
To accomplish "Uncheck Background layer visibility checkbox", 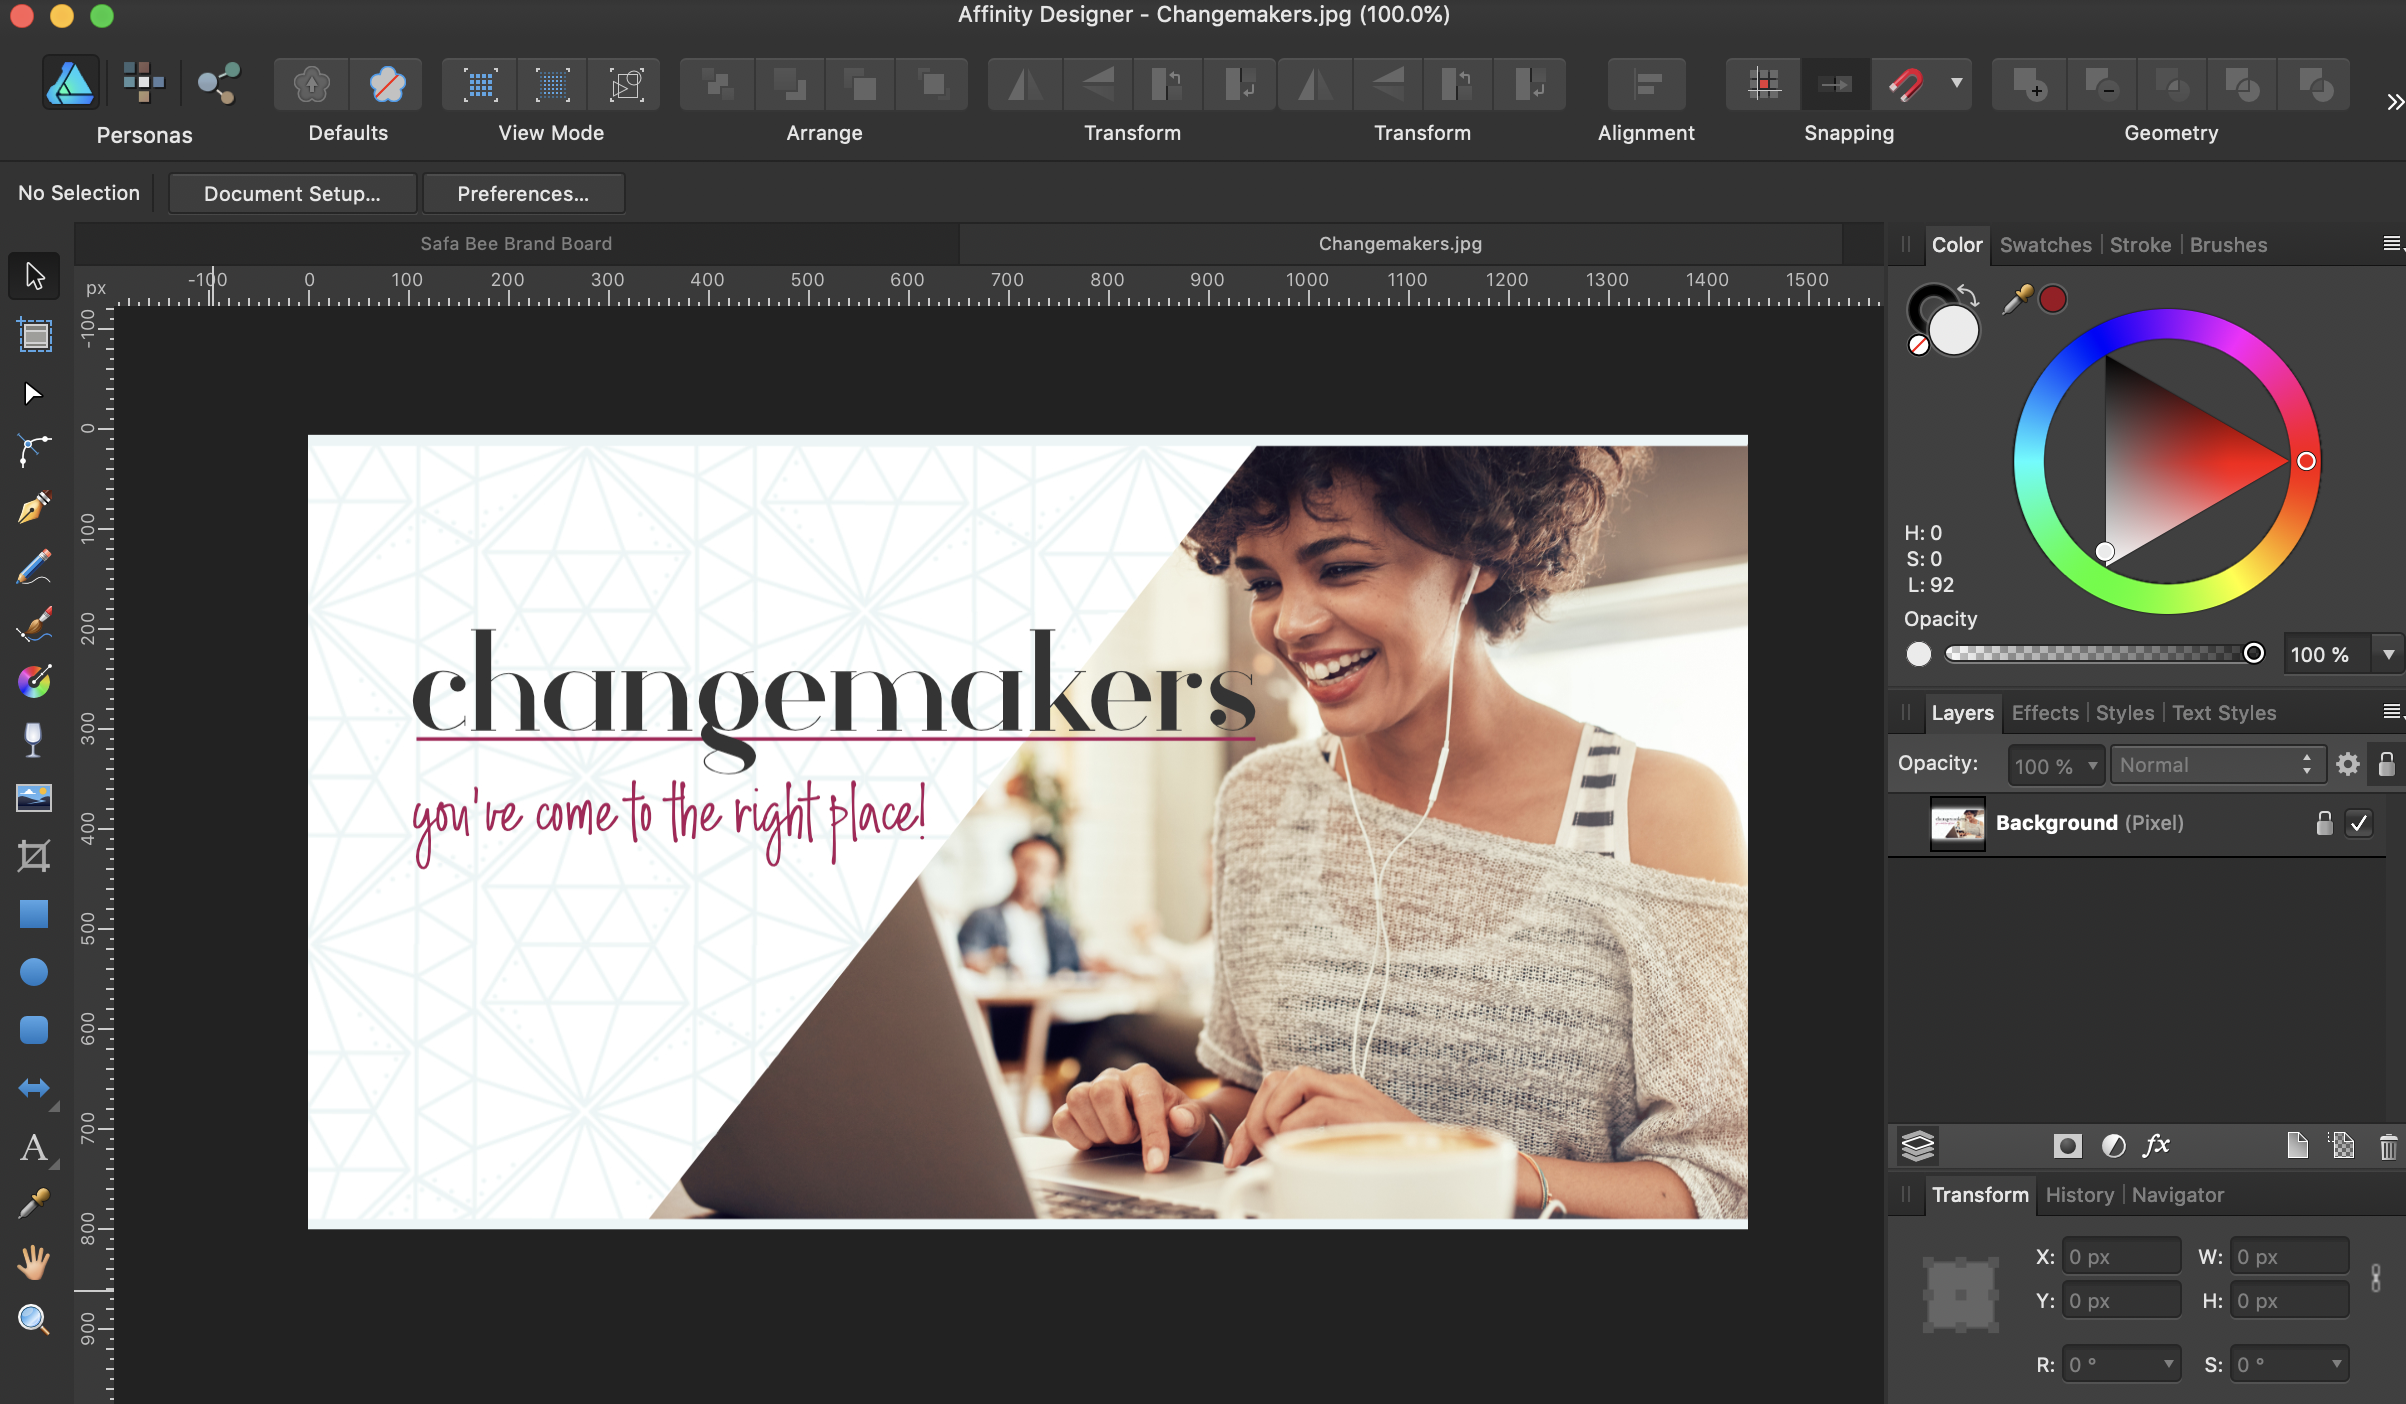I will point(2359,823).
